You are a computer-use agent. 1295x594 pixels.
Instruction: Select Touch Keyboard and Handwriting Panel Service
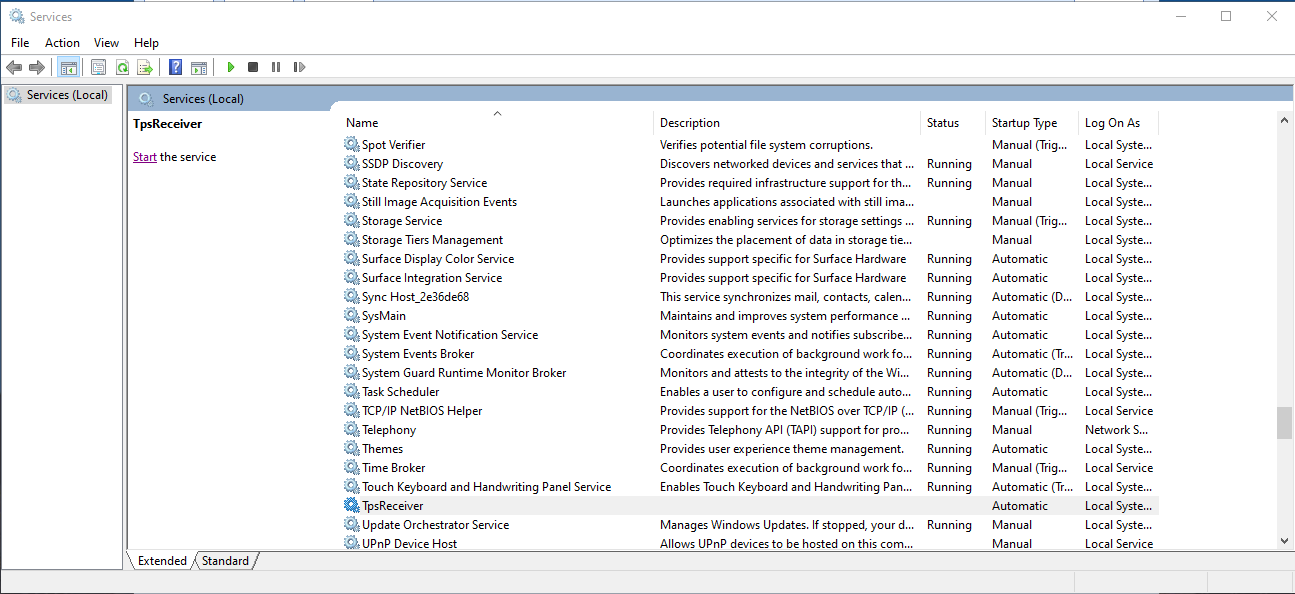[750, 487]
